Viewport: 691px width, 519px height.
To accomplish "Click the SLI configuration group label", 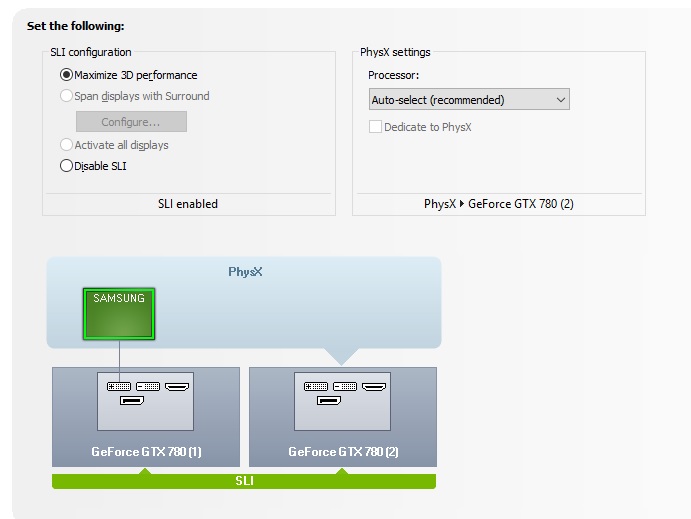I will click(91, 52).
